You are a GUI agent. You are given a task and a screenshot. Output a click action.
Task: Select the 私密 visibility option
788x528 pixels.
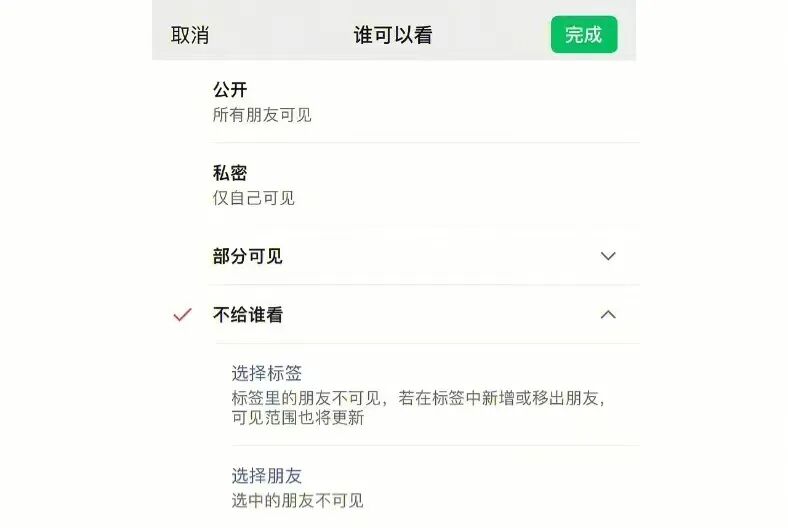click(x=394, y=185)
